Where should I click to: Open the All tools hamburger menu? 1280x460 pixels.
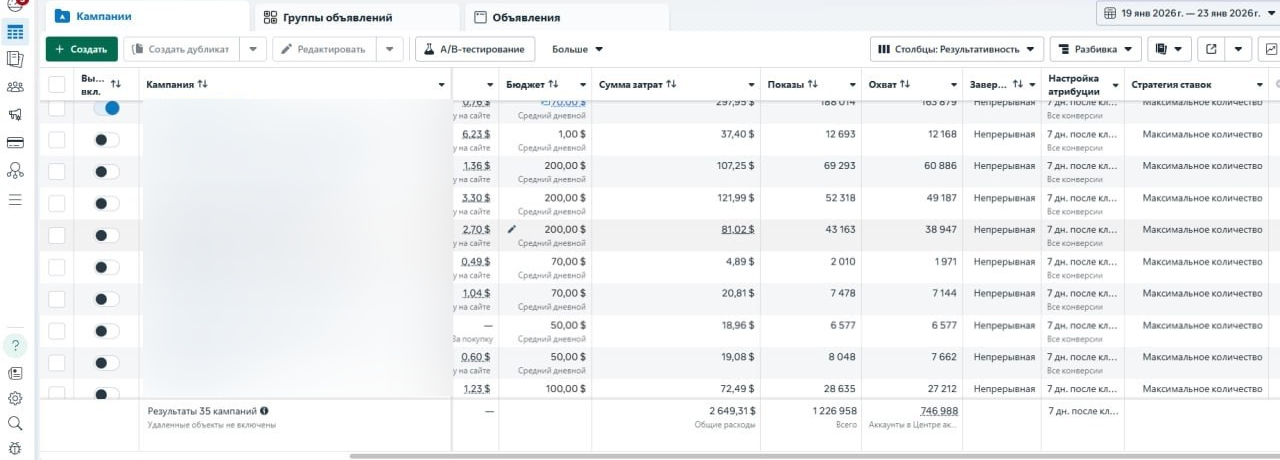tap(15, 199)
